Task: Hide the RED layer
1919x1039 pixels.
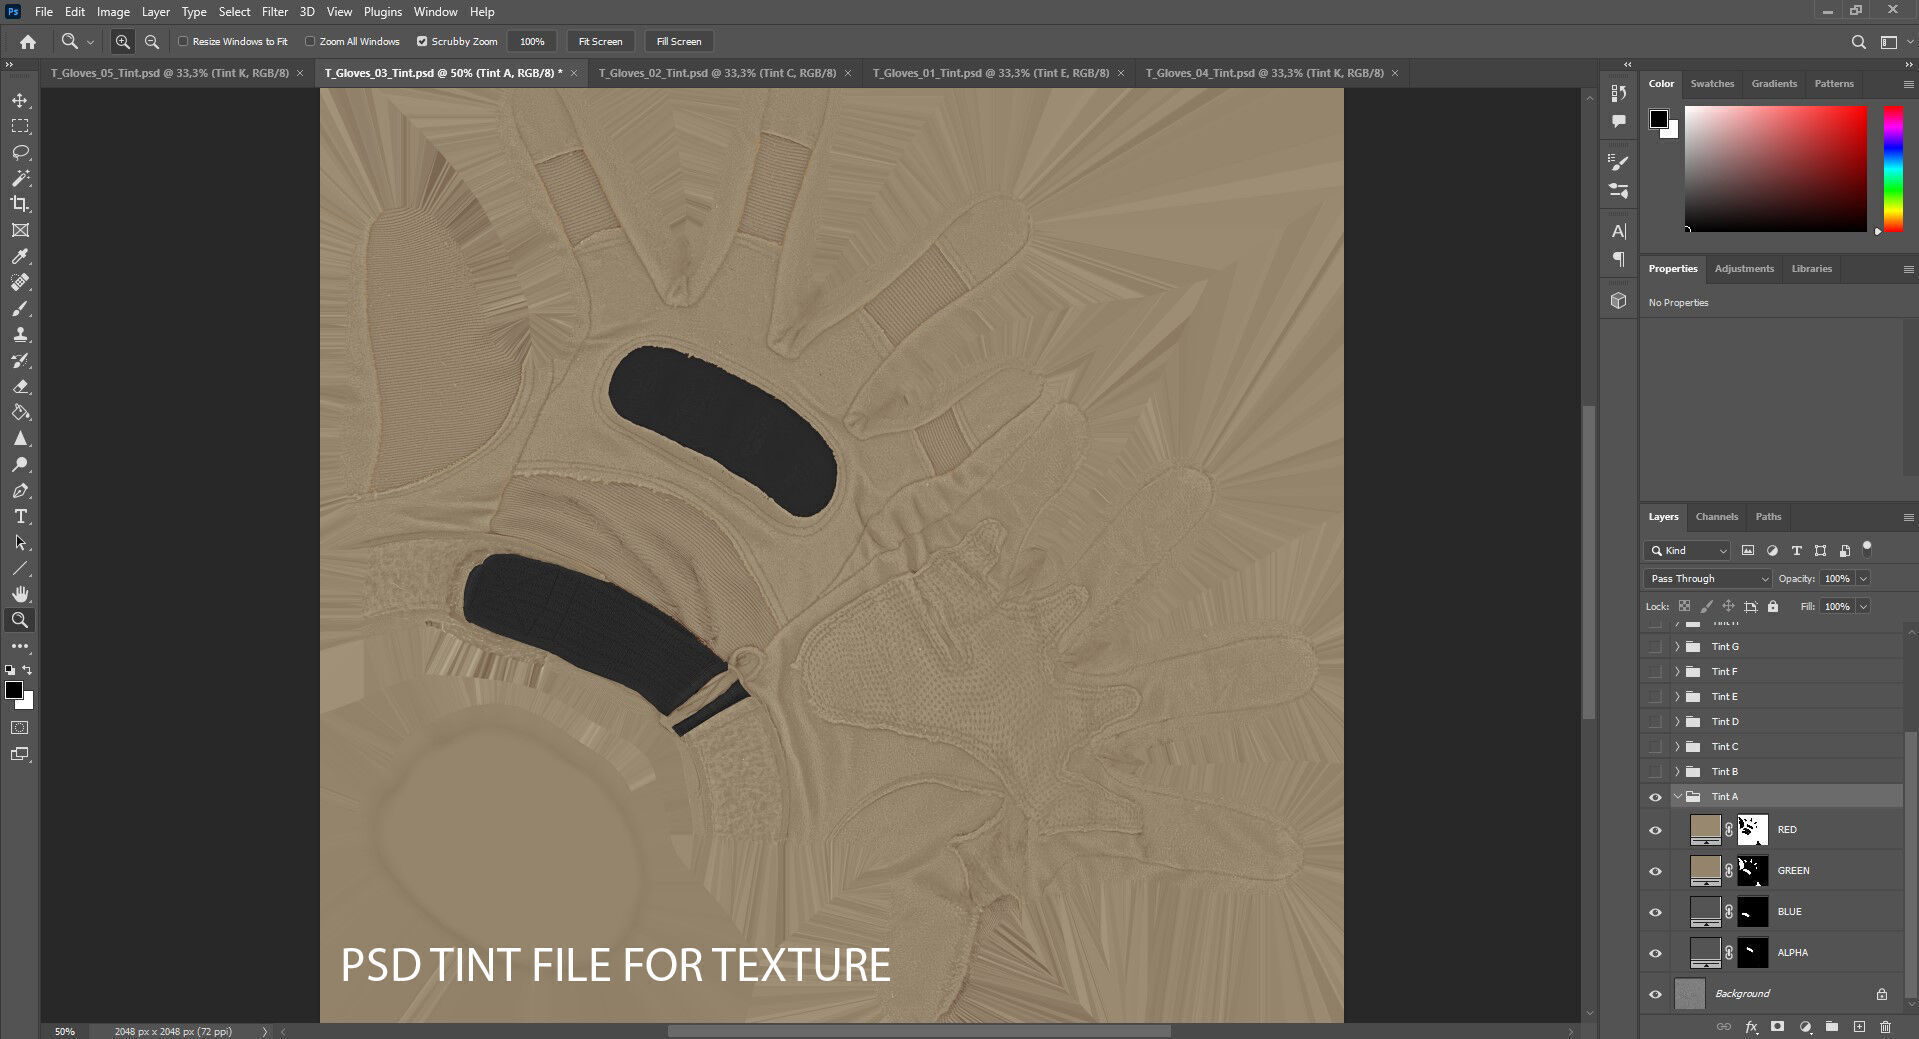Action: click(1655, 830)
